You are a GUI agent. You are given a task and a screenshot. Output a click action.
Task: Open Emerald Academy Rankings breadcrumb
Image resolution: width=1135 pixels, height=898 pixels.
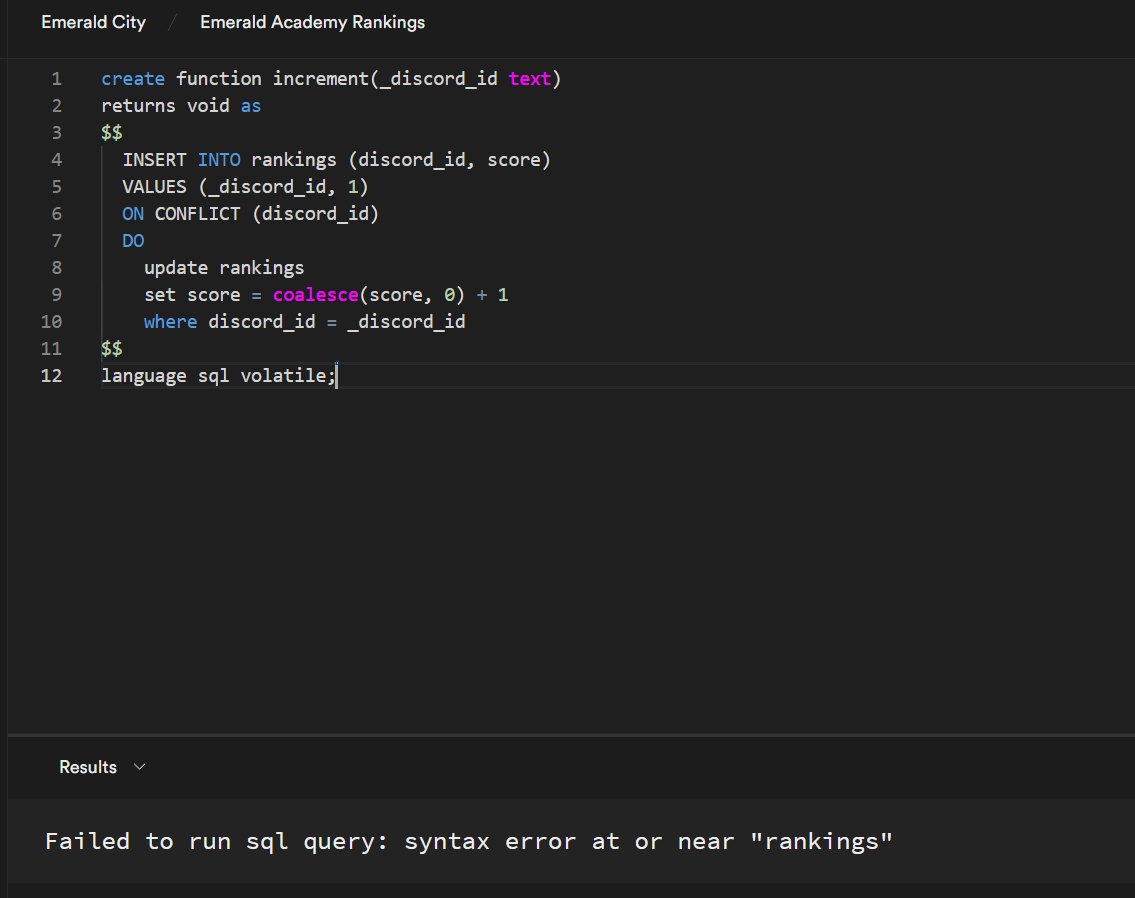[x=313, y=22]
